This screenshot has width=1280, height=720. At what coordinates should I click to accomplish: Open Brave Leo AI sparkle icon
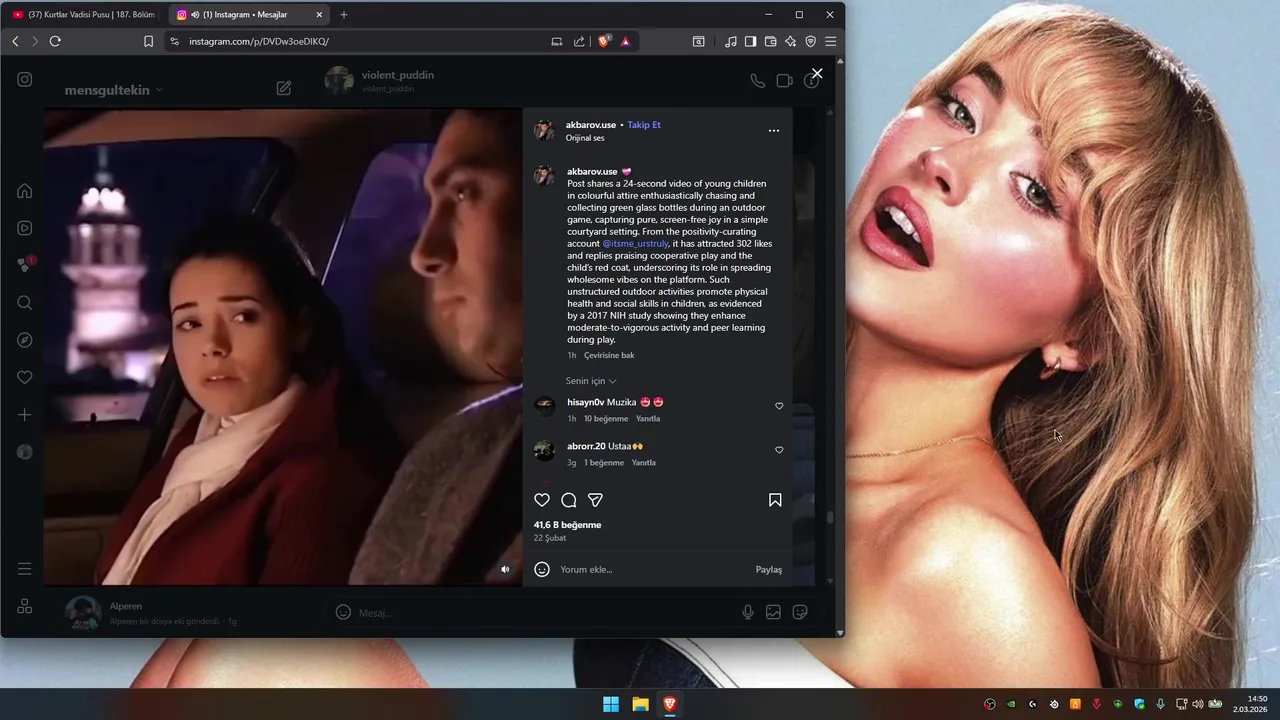[x=790, y=41]
